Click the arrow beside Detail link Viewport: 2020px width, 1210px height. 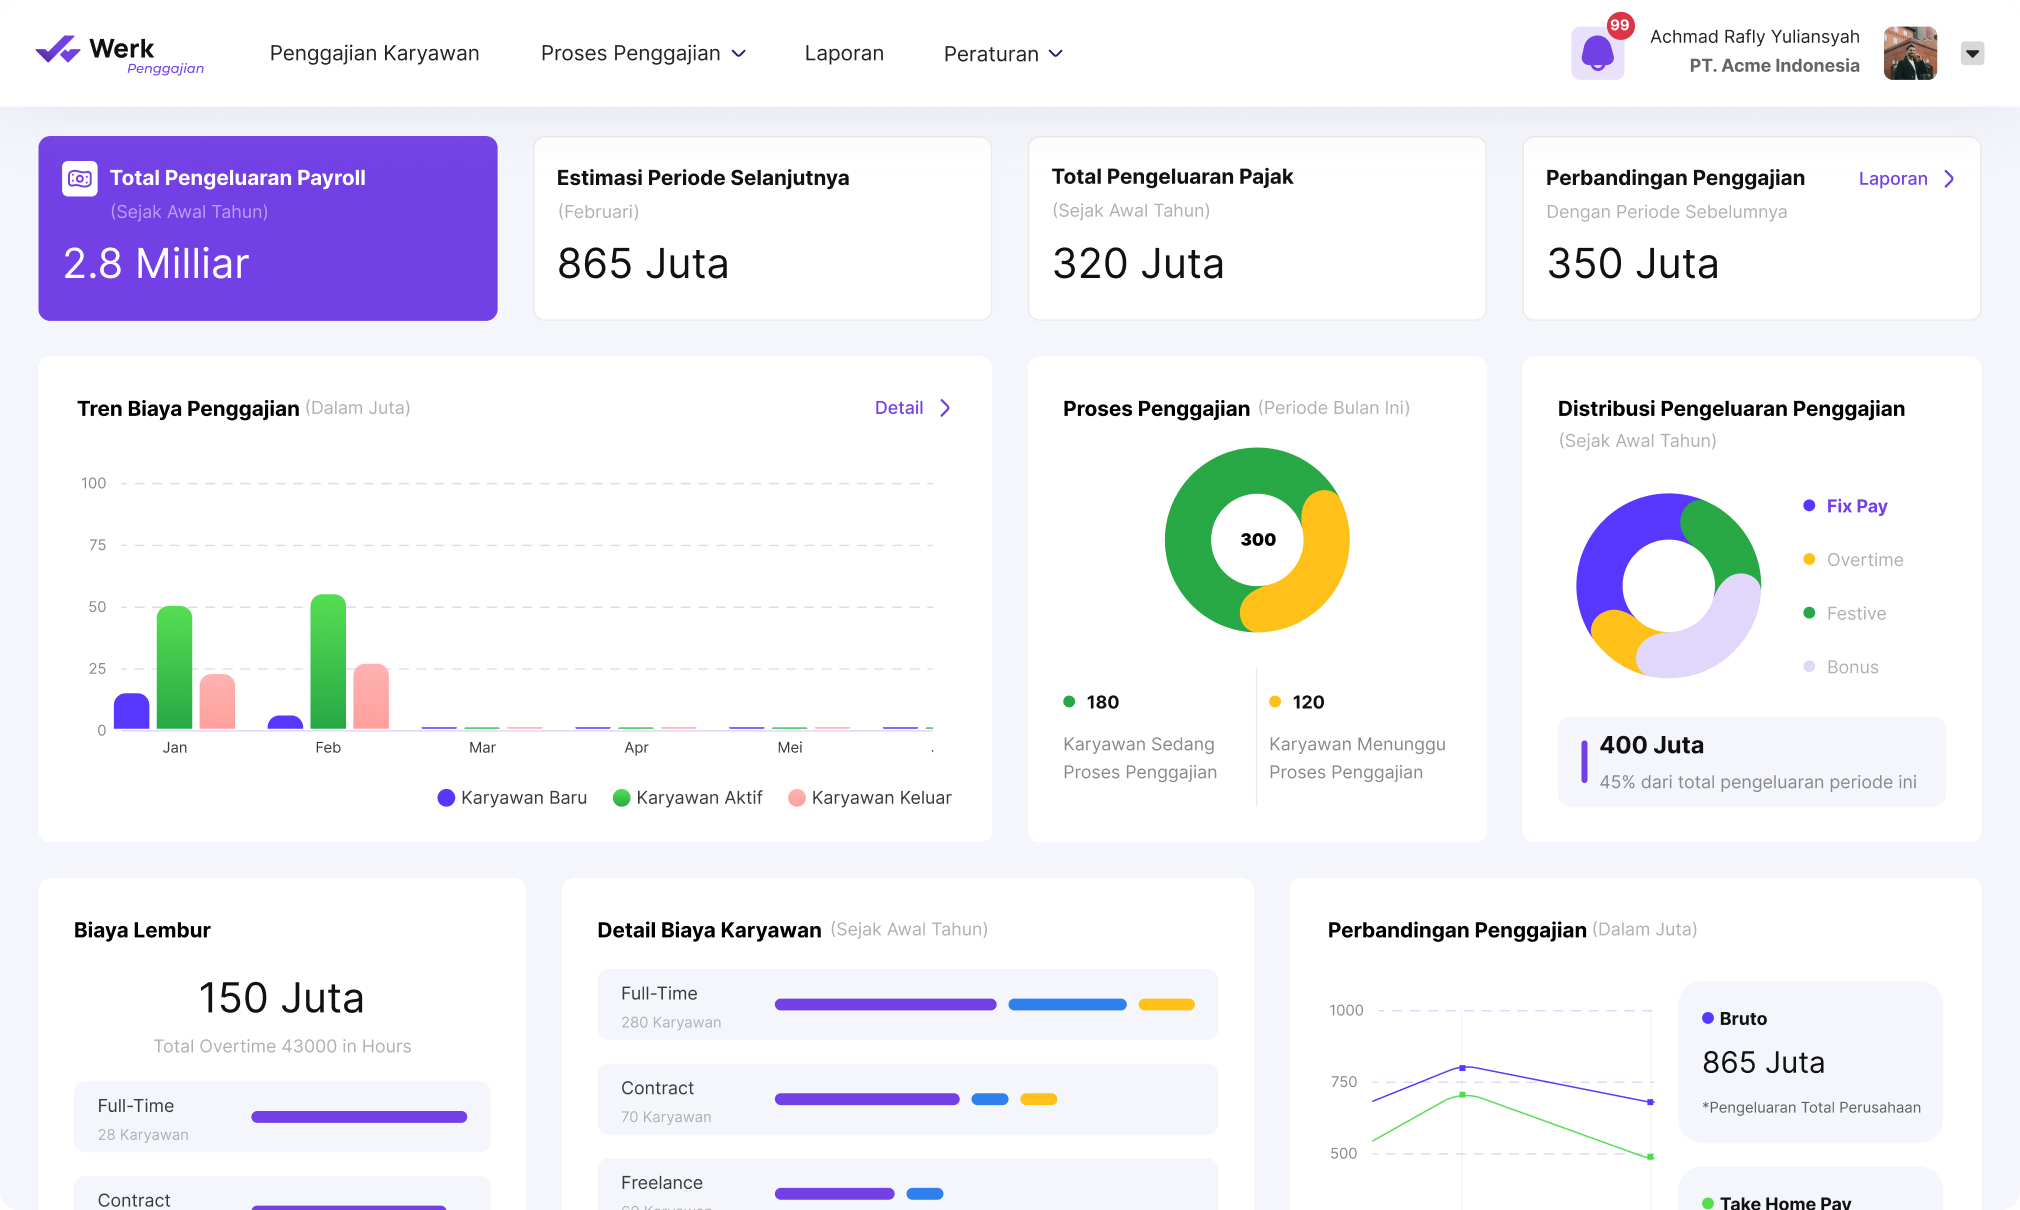945,408
